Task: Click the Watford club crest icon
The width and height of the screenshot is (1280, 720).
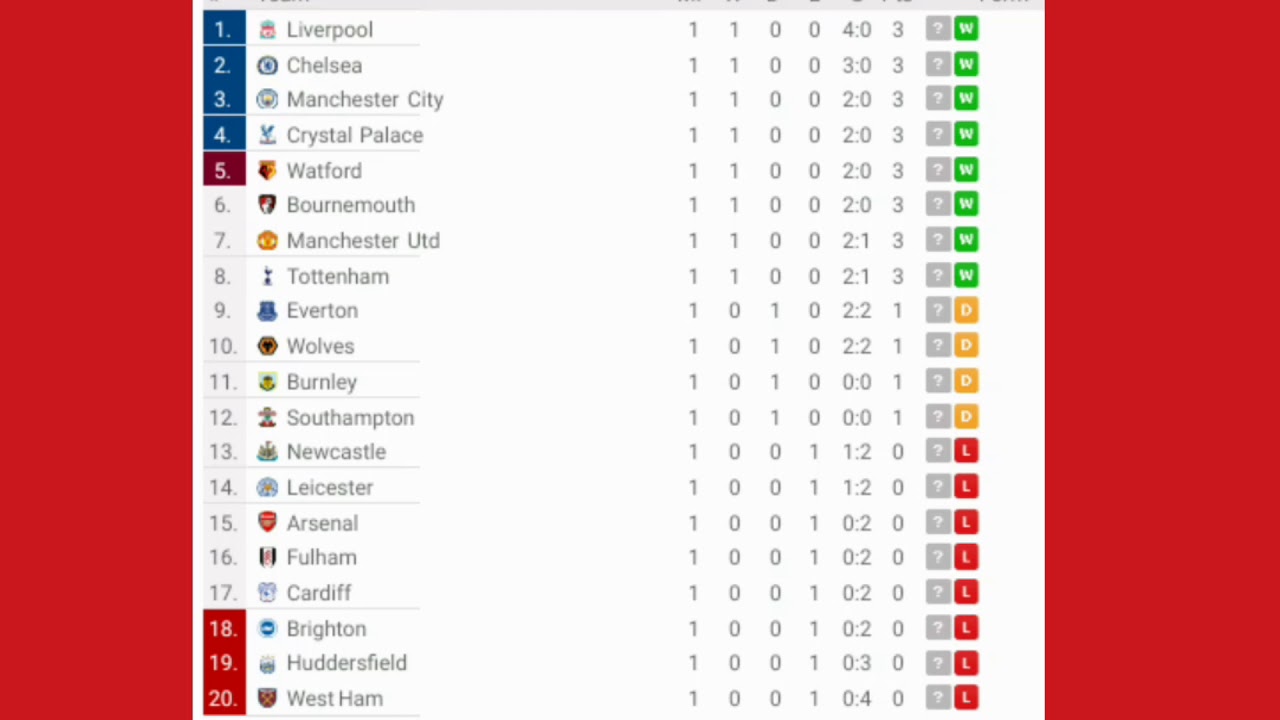Action: [x=267, y=171]
